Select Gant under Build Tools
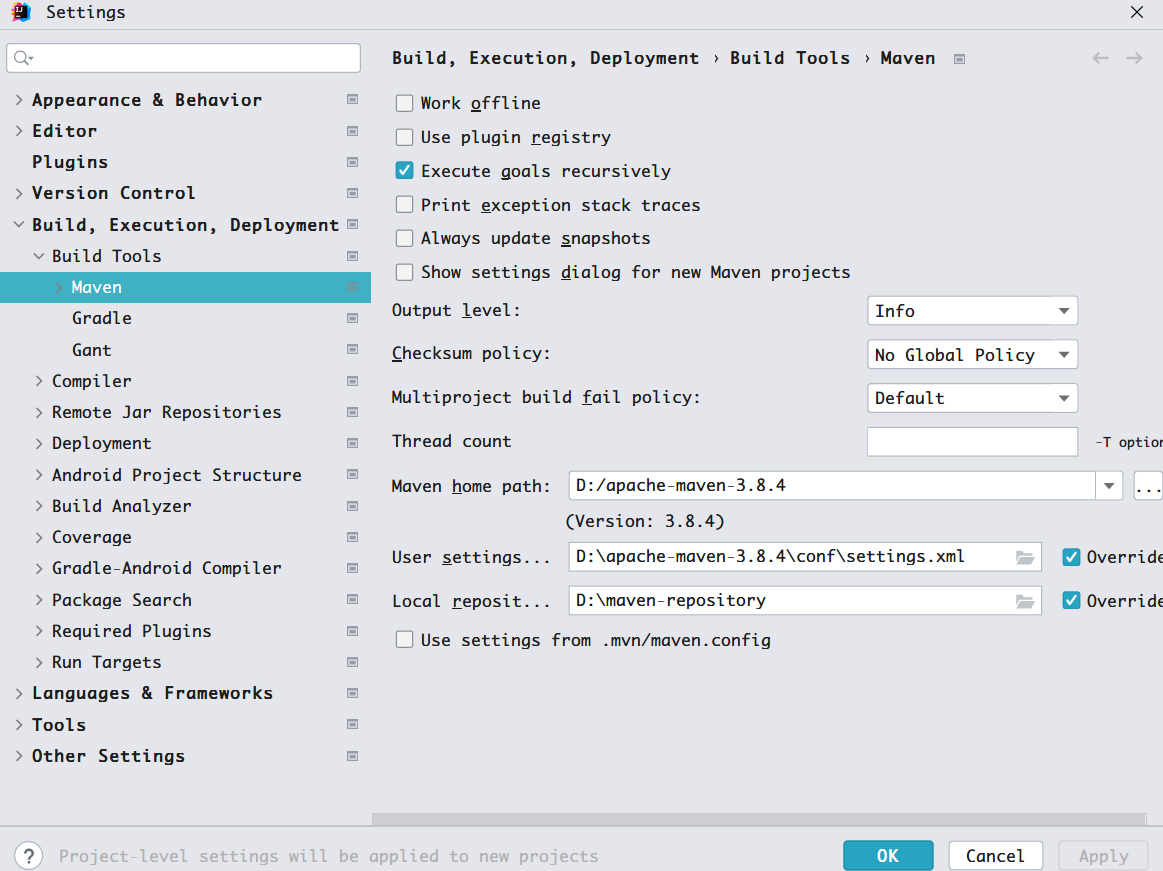This screenshot has width=1163, height=871. click(x=91, y=349)
